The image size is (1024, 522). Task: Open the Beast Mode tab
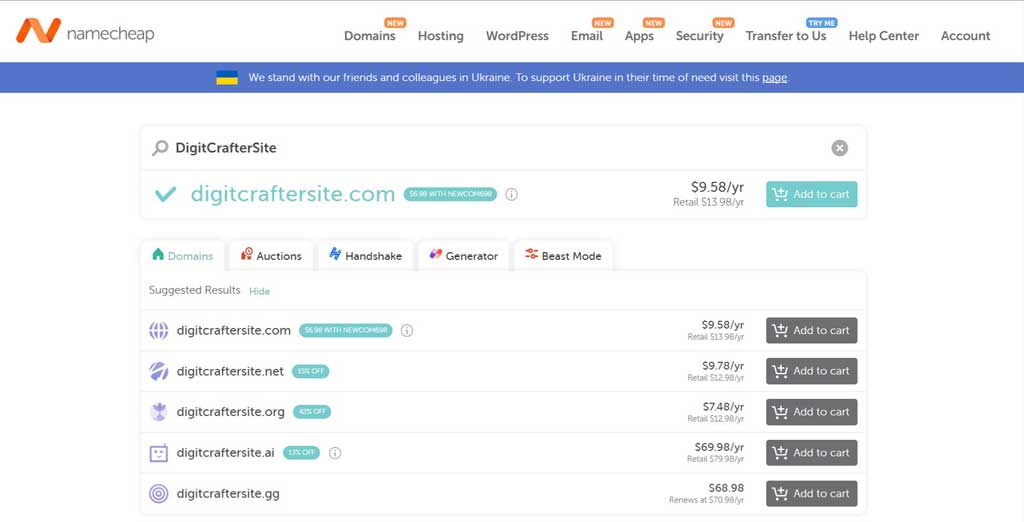point(563,255)
